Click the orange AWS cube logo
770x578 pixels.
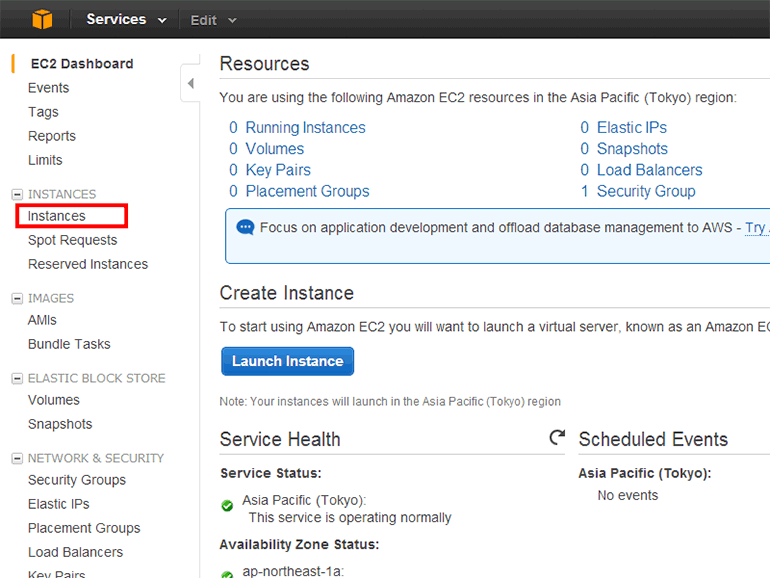(x=41, y=19)
